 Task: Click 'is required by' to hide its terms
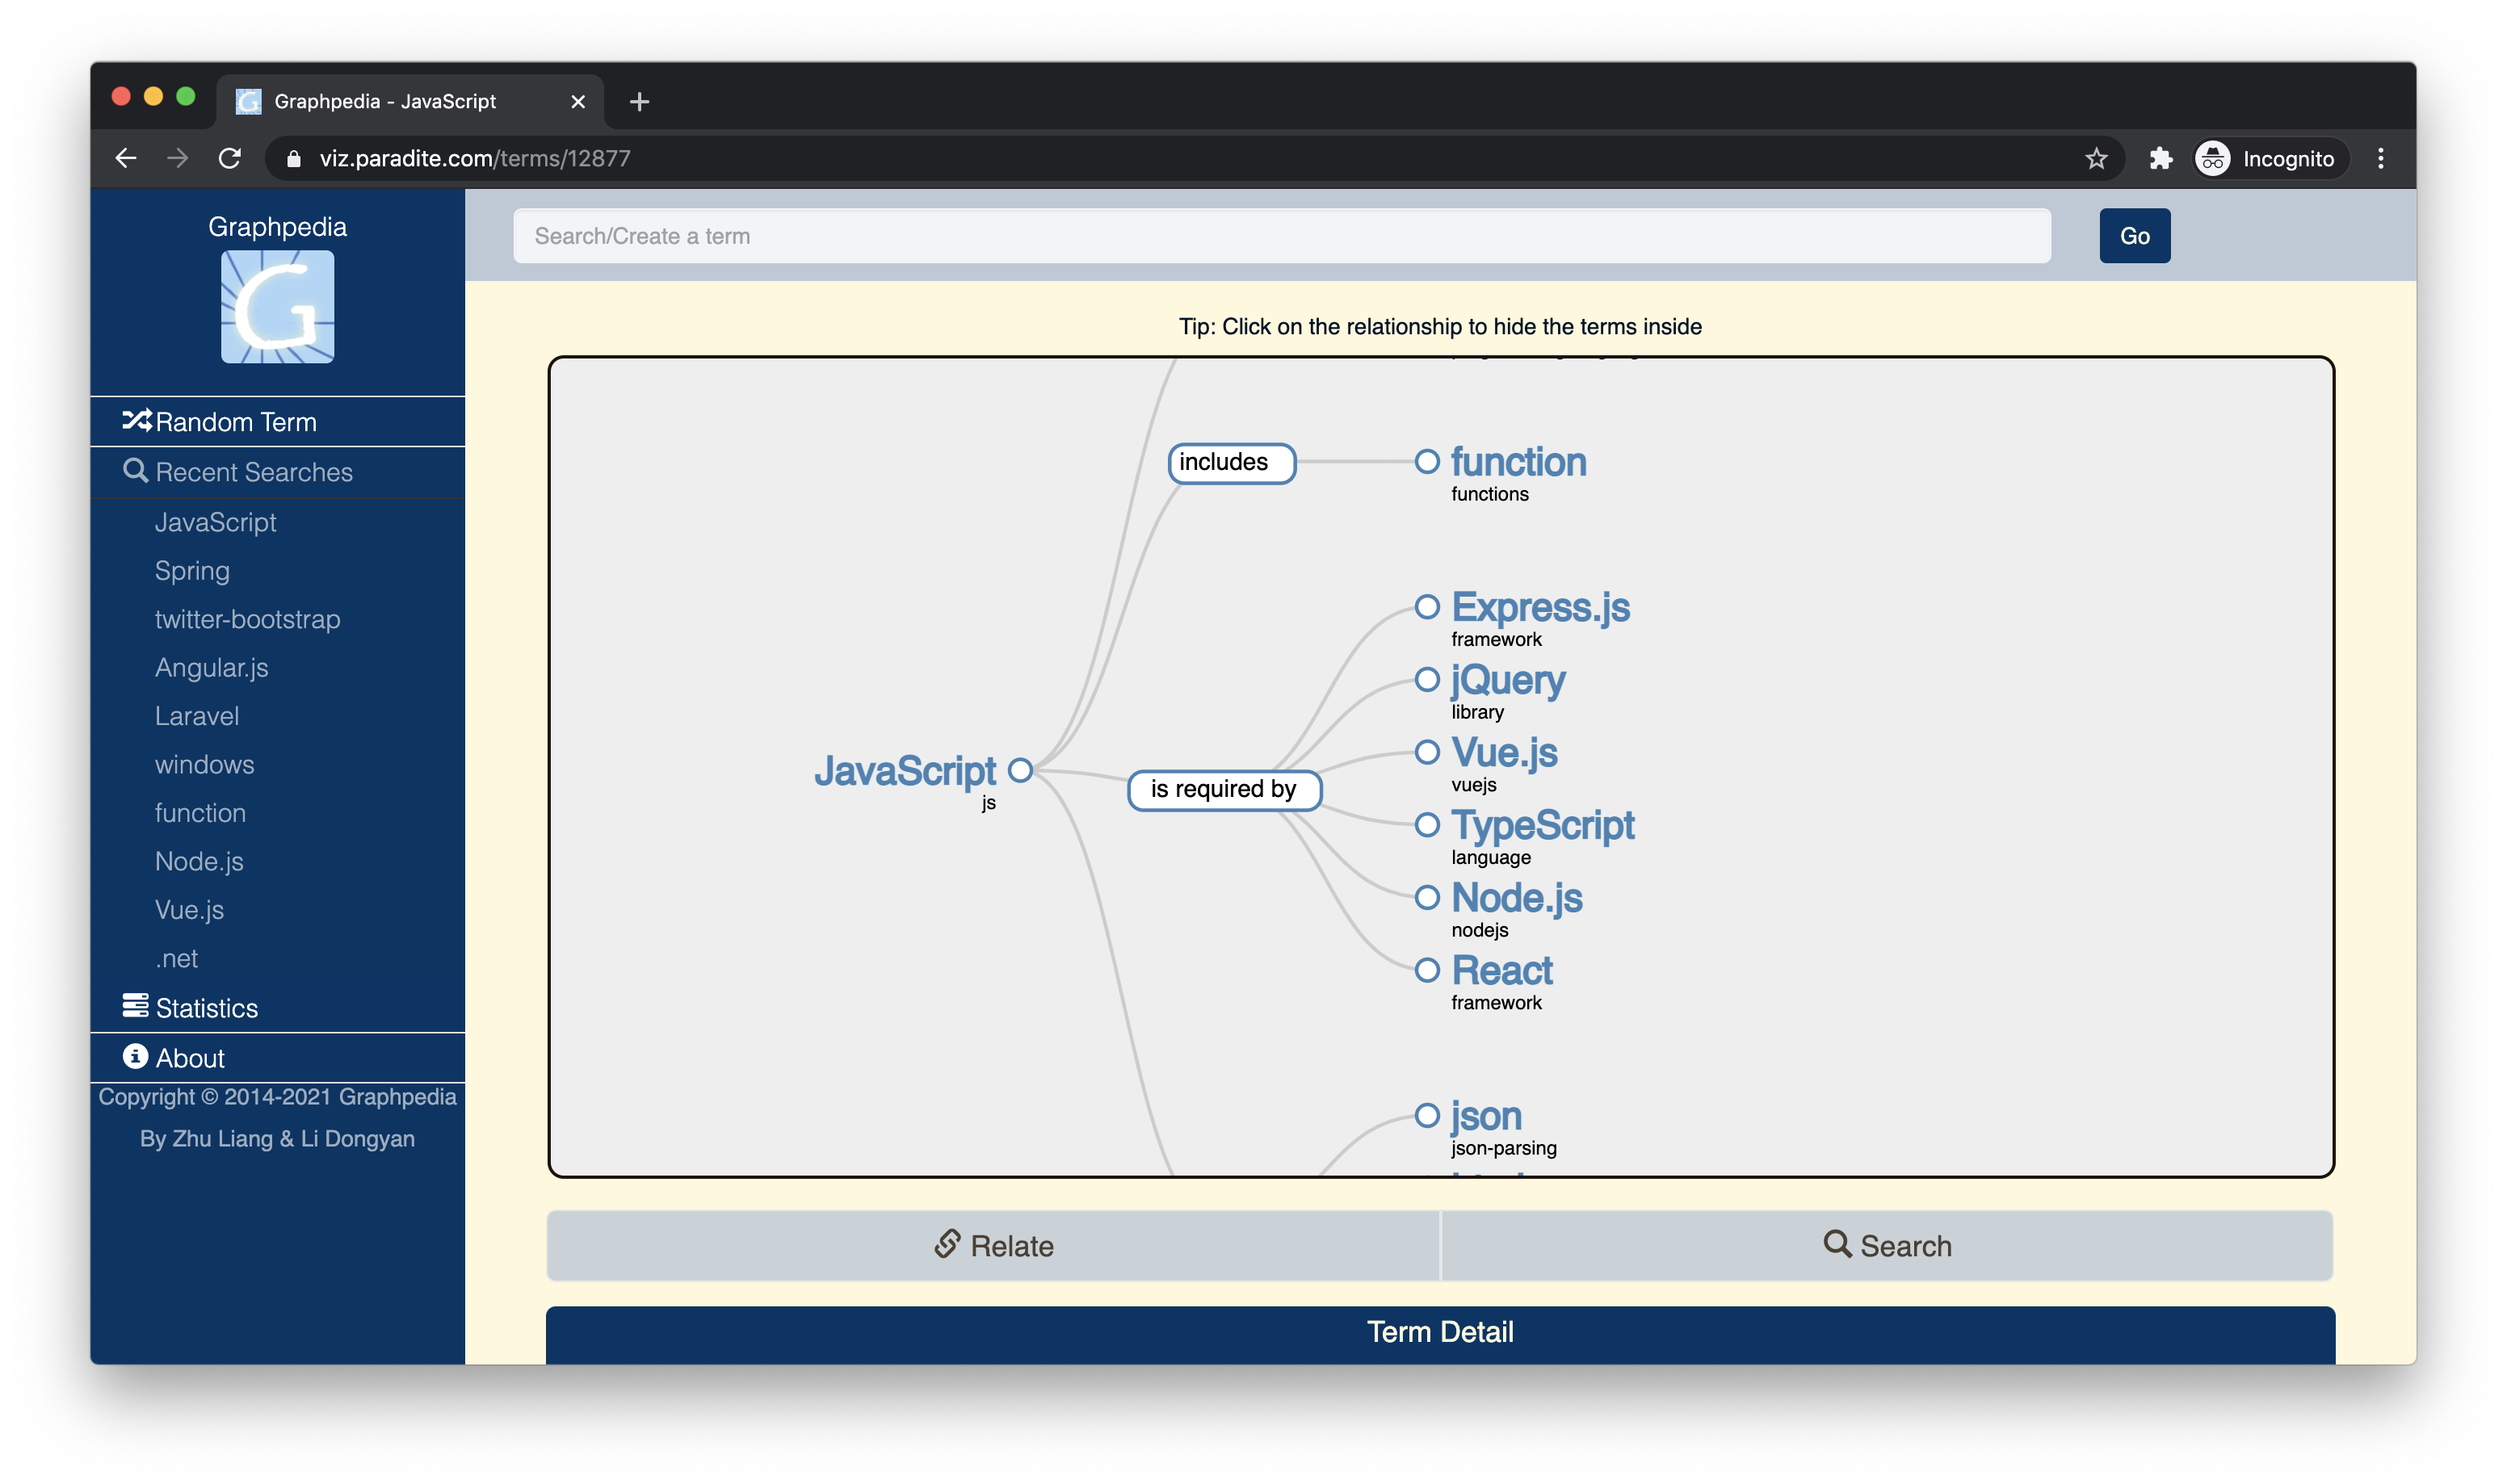coord(1225,789)
